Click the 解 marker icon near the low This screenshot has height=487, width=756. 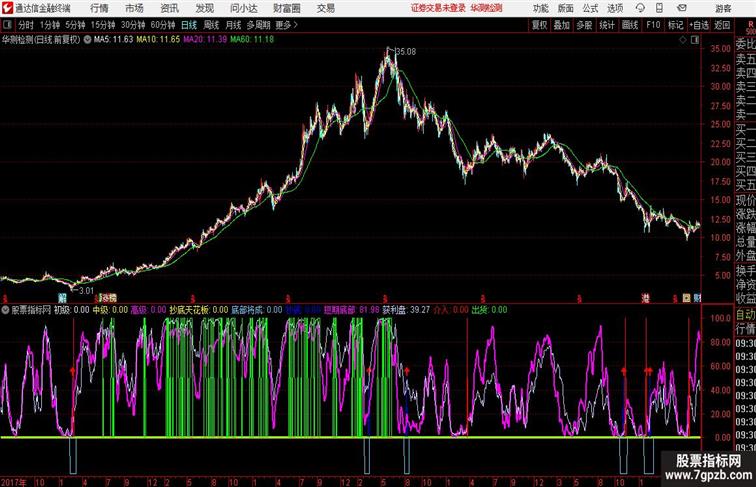click(x=62, y=298)
